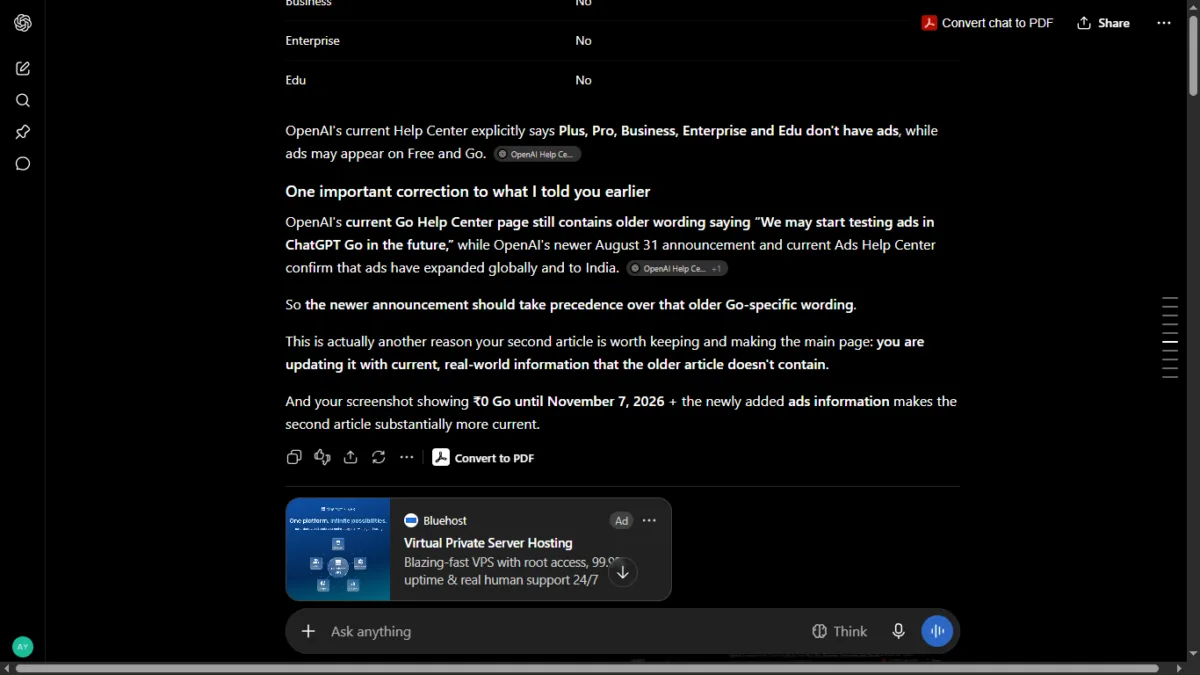Click the message outline markers on right

tap(1170, 337)
